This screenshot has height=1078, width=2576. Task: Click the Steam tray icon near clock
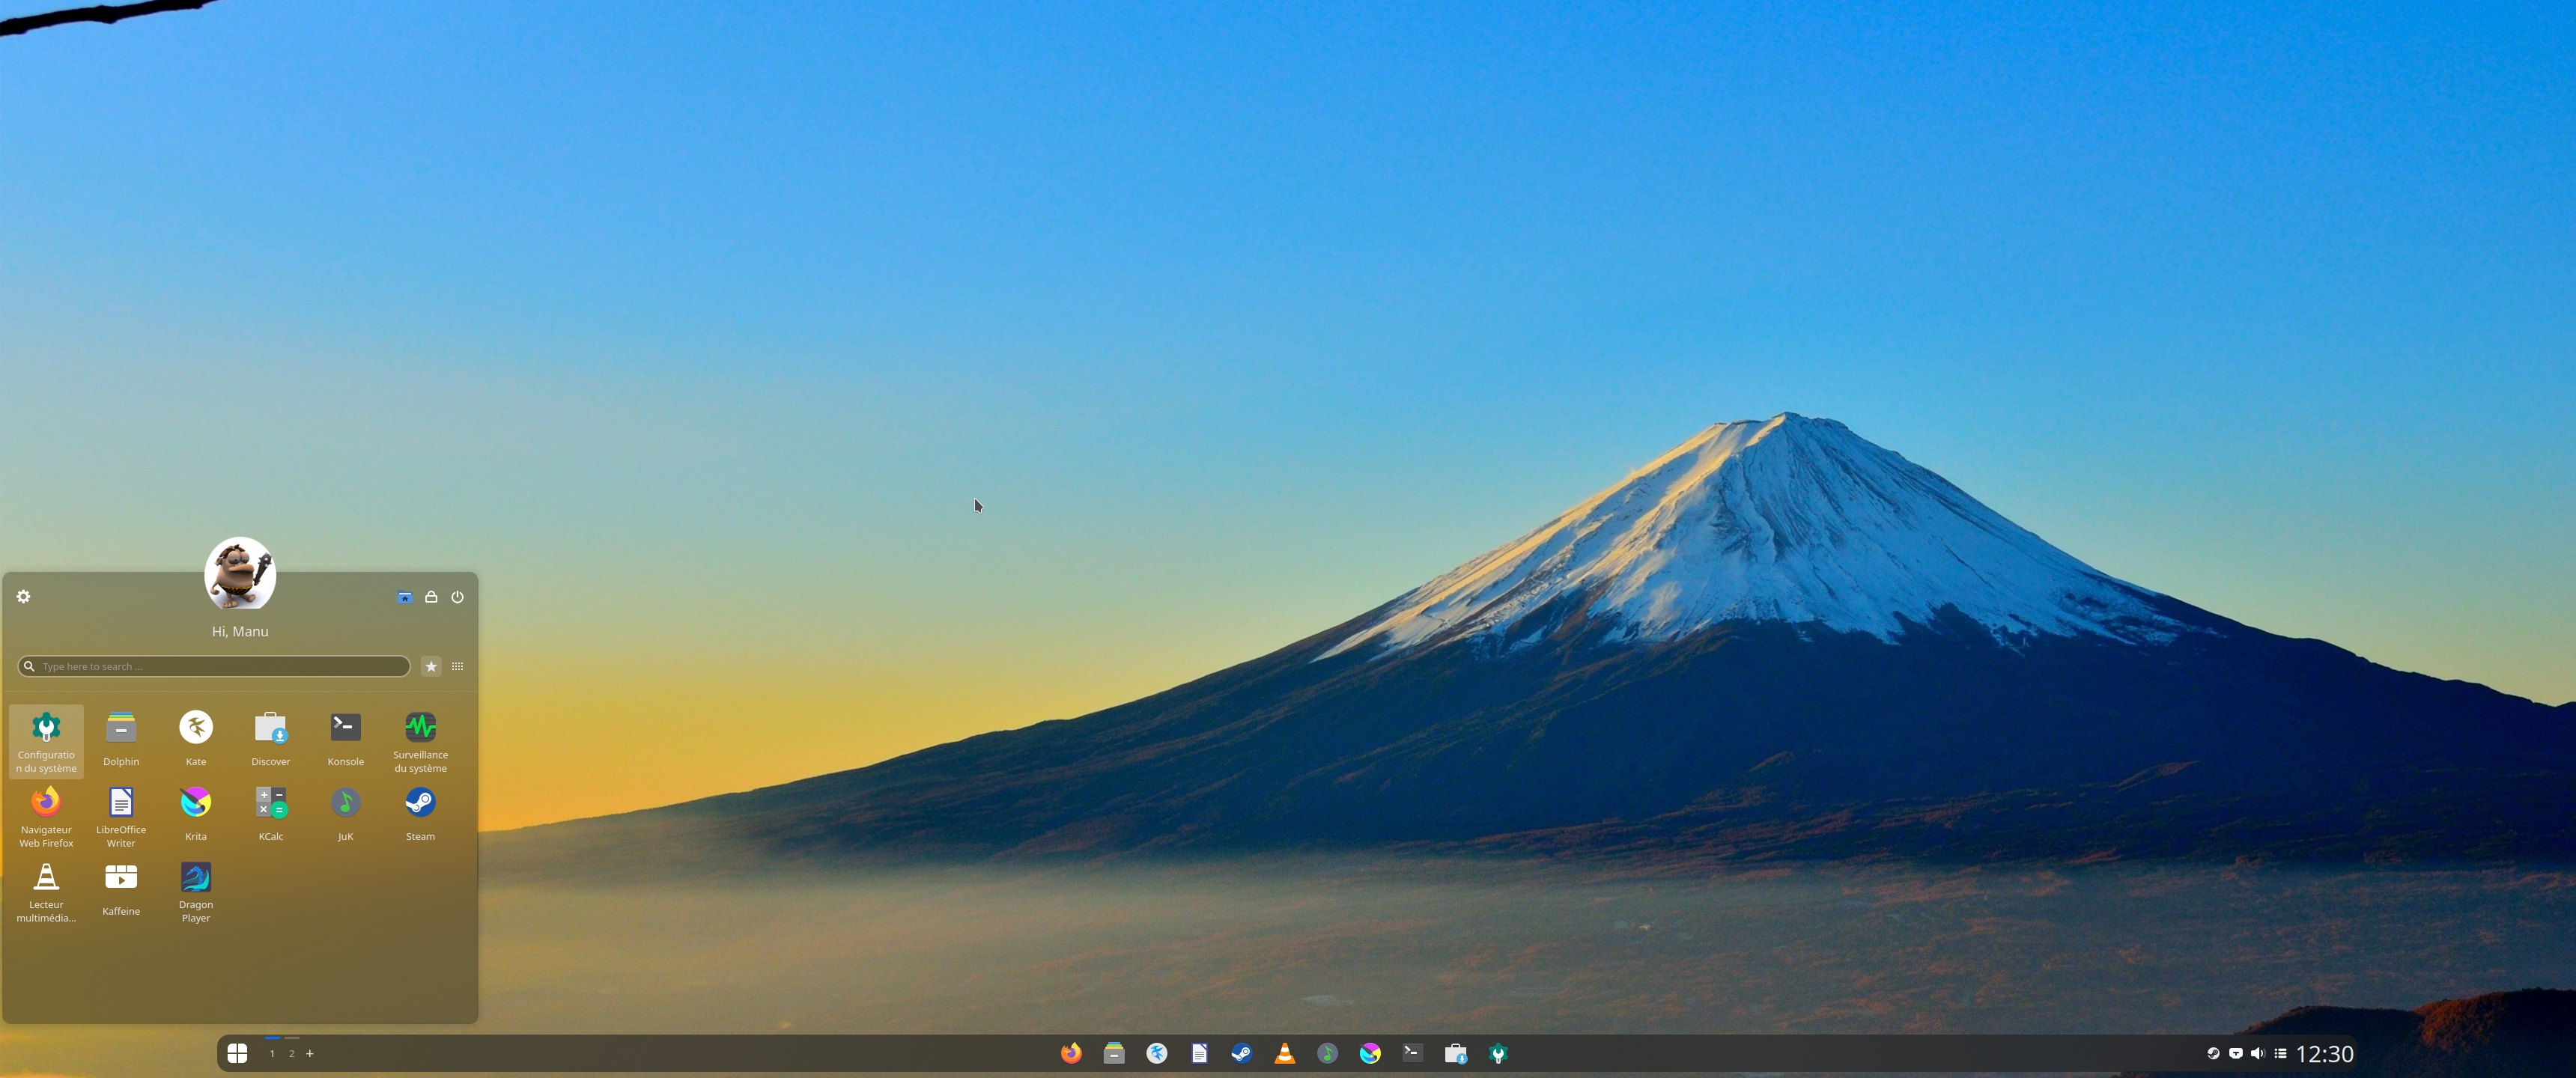2213,1053
